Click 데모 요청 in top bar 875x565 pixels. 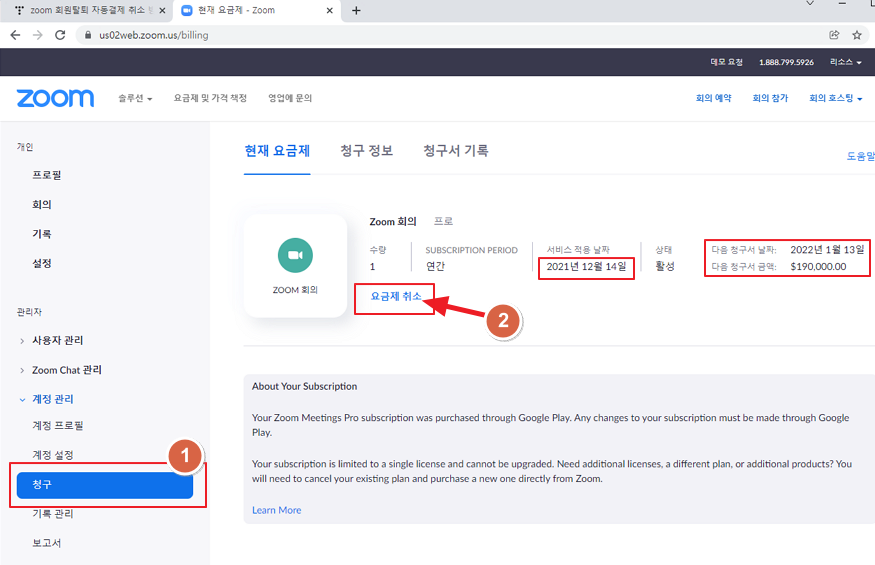click(x=726, y=62)
